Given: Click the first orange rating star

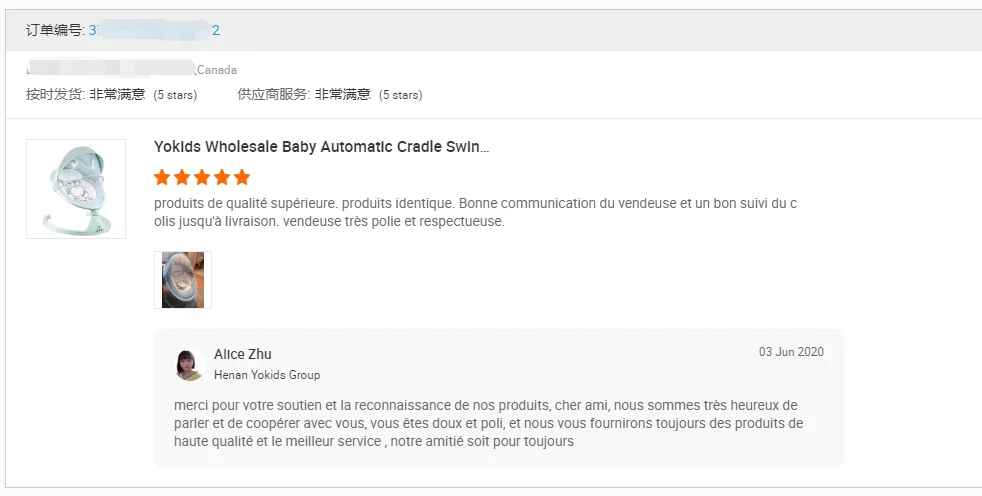Looking at the screenshot, I should 162,178.
